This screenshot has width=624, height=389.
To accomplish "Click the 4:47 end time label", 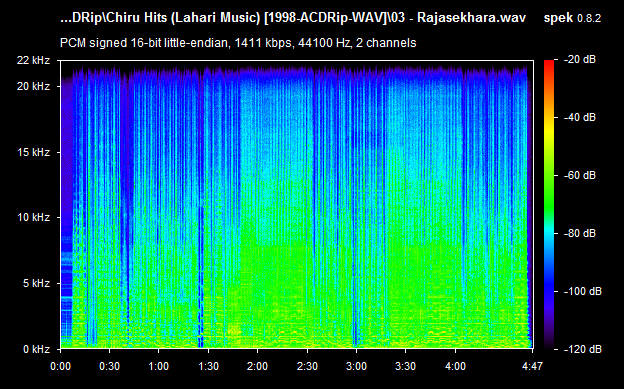I will [x=532, y=366].
